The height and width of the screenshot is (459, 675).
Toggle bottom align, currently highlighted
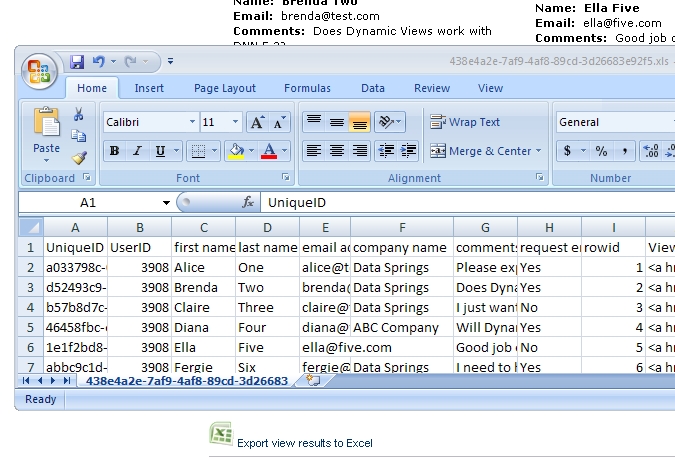359,122
